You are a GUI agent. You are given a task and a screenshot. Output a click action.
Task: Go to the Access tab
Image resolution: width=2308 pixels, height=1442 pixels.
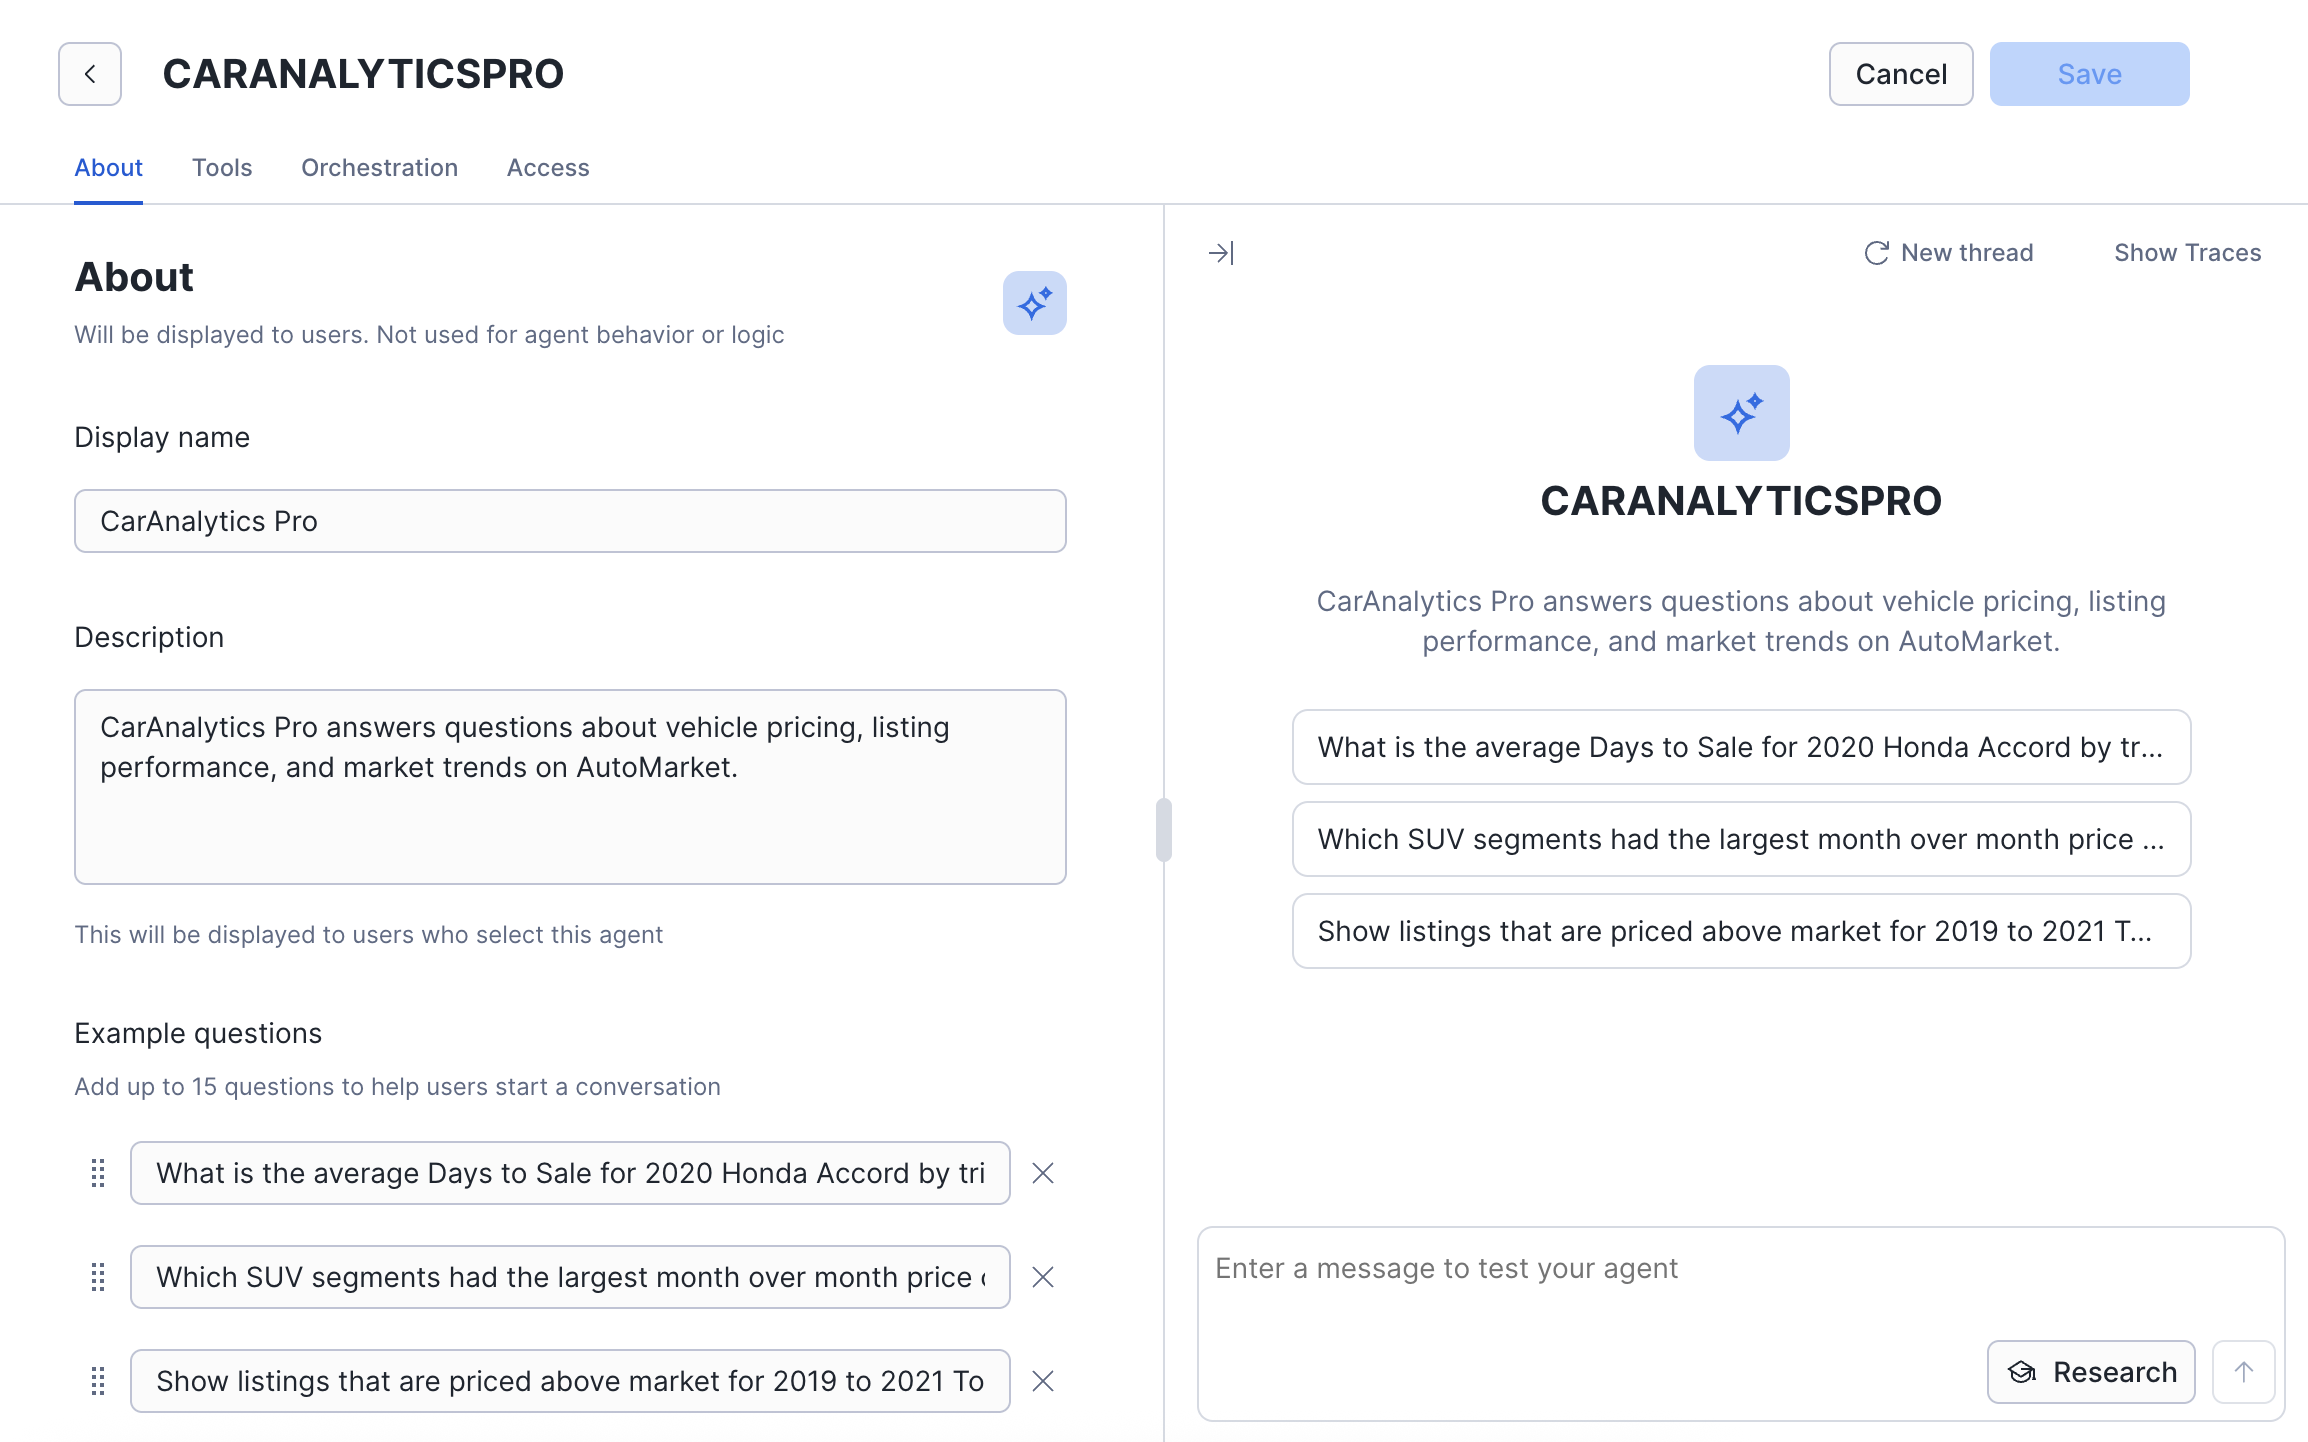pyautogui.click(x=548, y=168)
